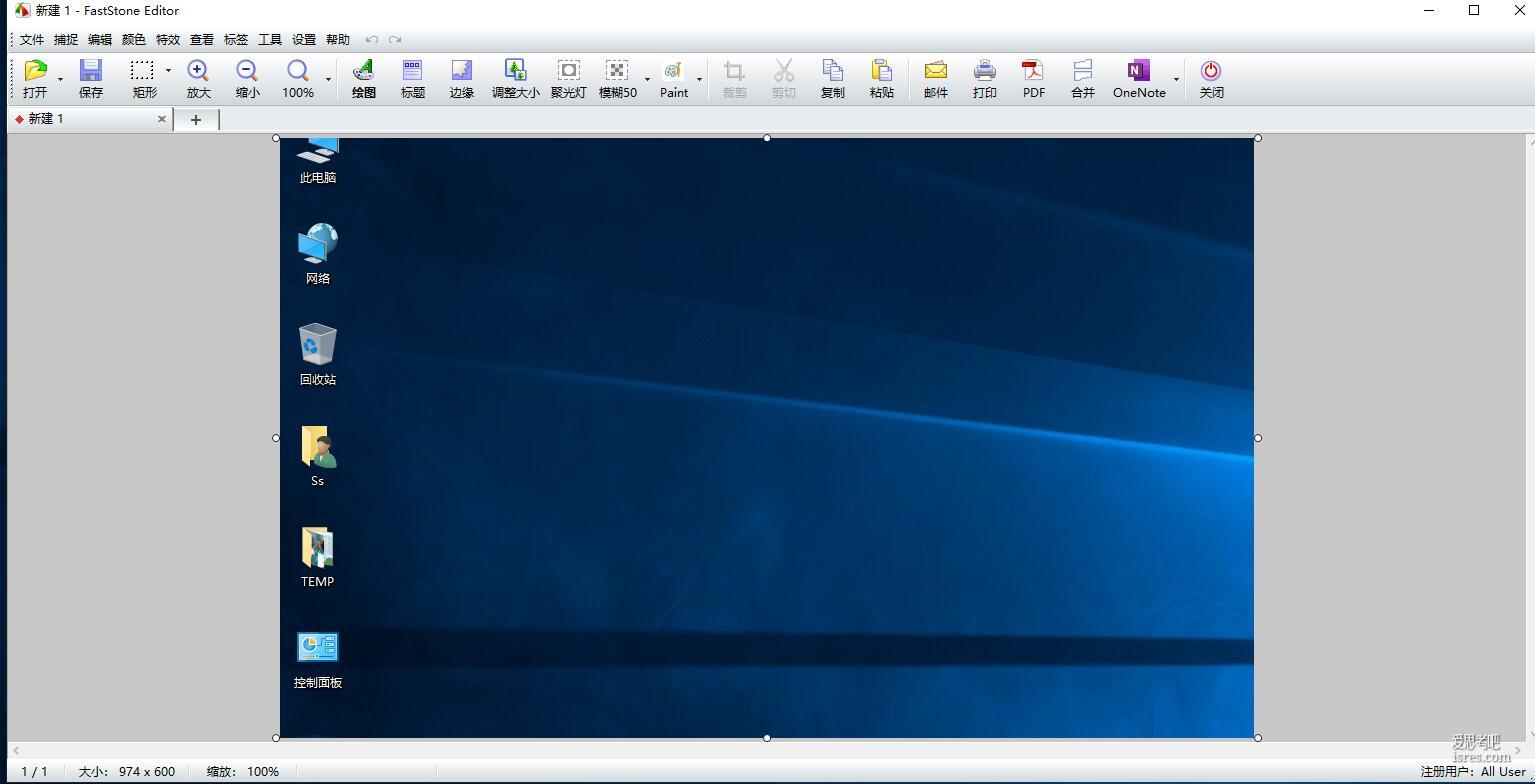Open the Tabs (标签) menu
The height and width of the screenshot is (784, 1535).
pos(236,40)
